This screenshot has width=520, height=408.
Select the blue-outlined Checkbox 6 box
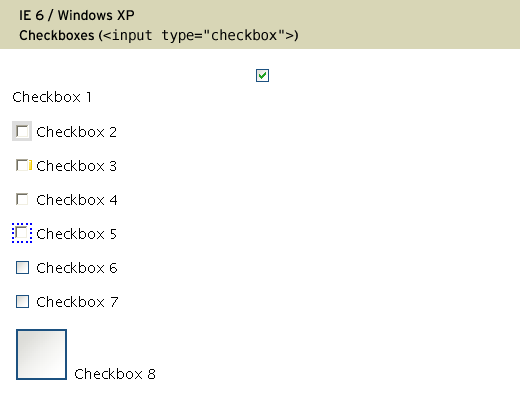coord(22,268)
